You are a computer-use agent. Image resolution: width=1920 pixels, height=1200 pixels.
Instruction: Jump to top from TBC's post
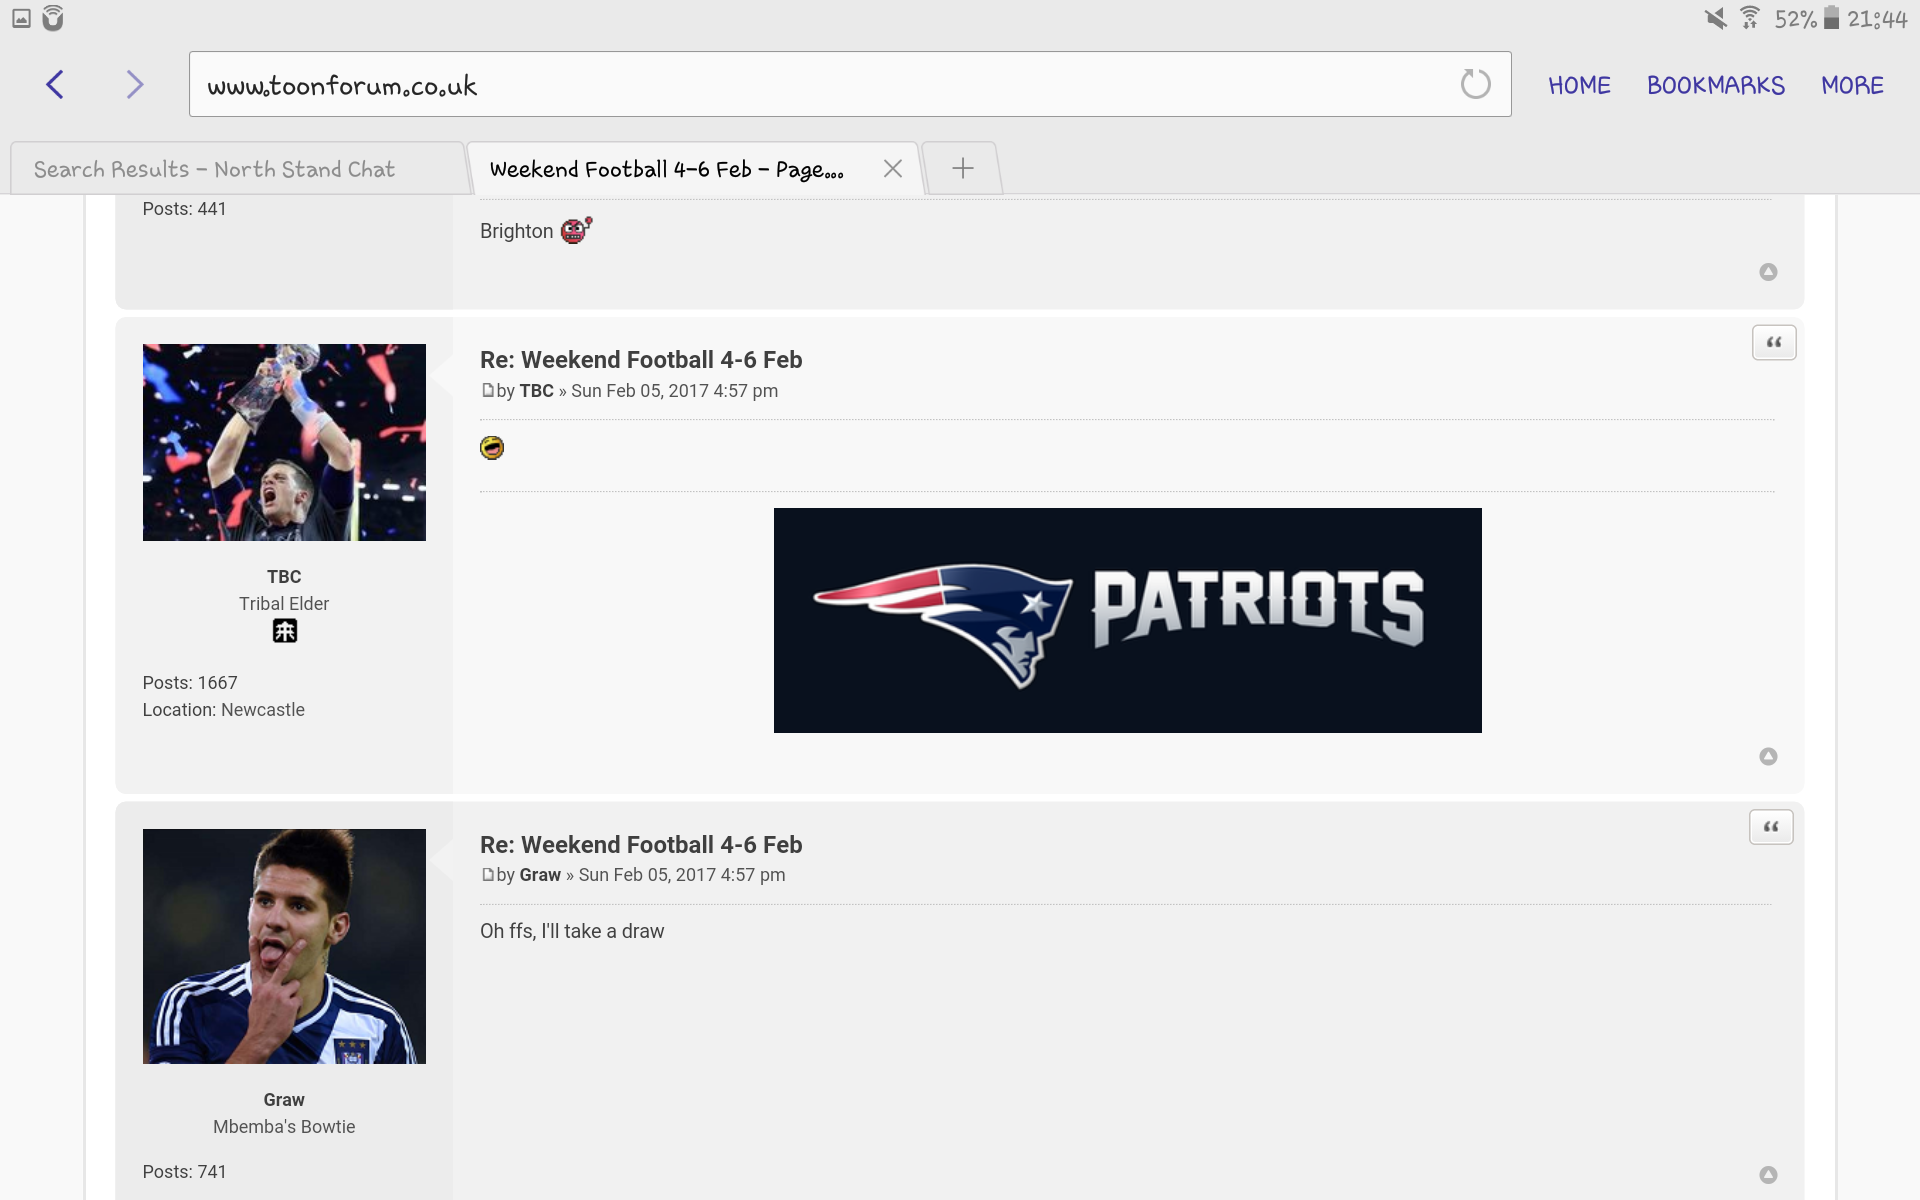1768,757
